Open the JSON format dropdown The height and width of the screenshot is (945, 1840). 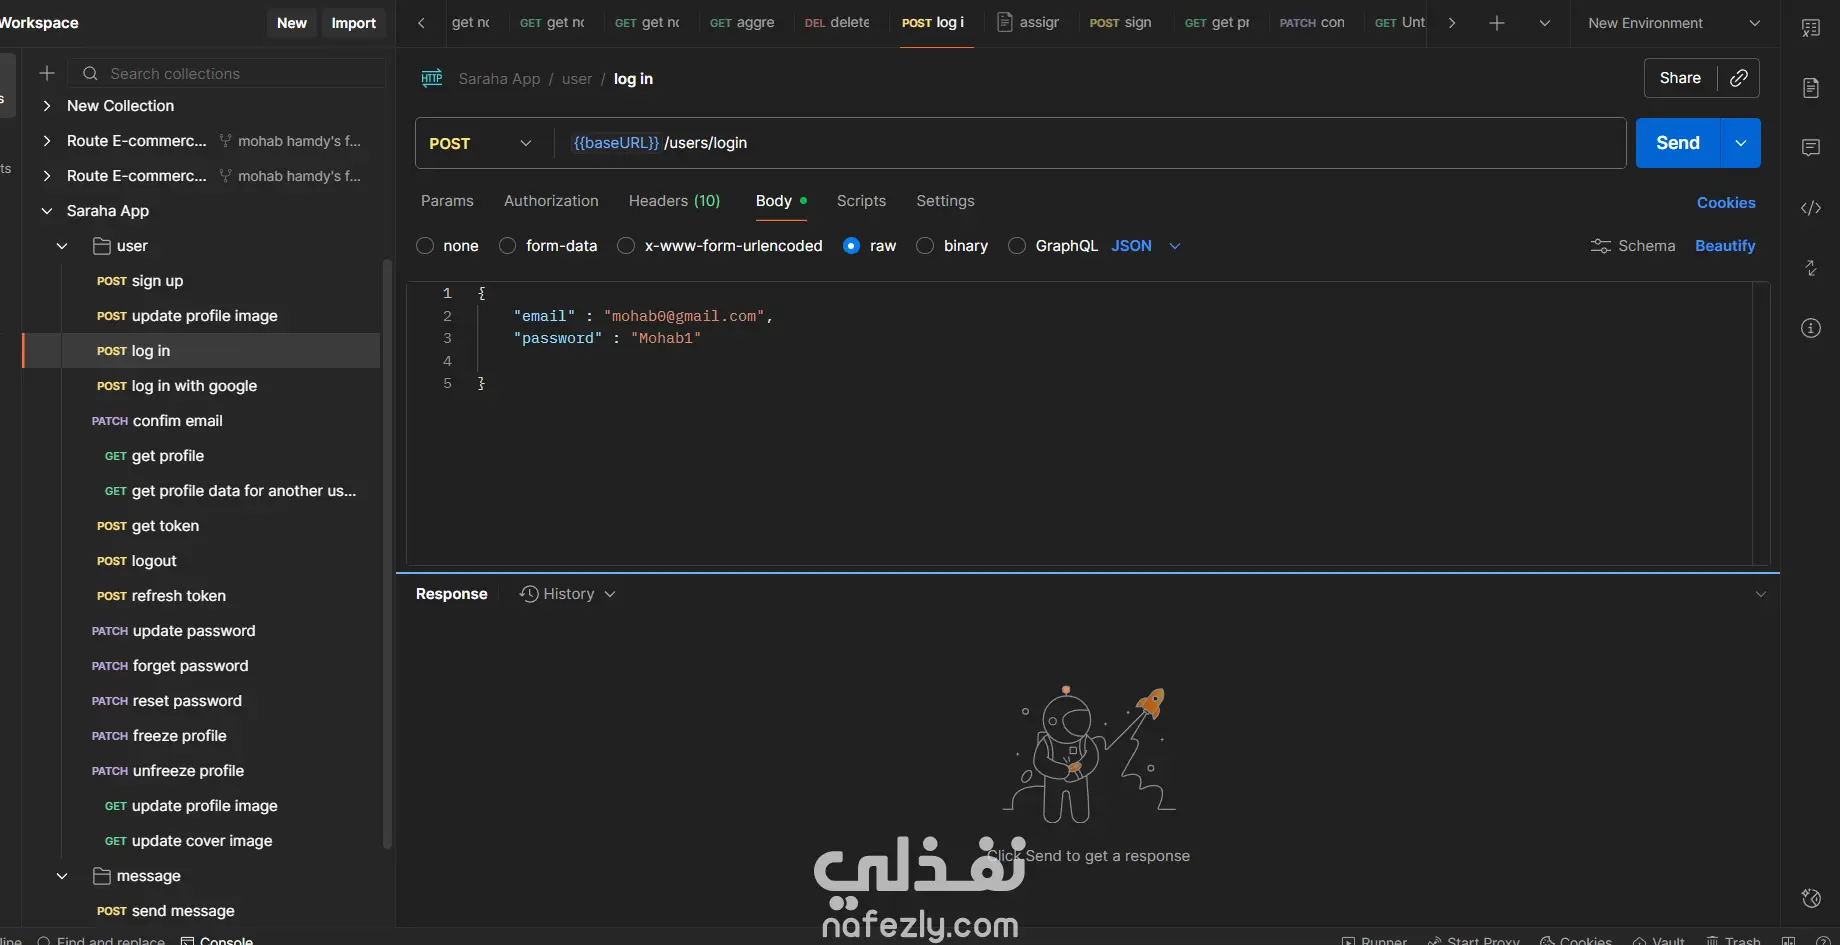click(1146, 246)
